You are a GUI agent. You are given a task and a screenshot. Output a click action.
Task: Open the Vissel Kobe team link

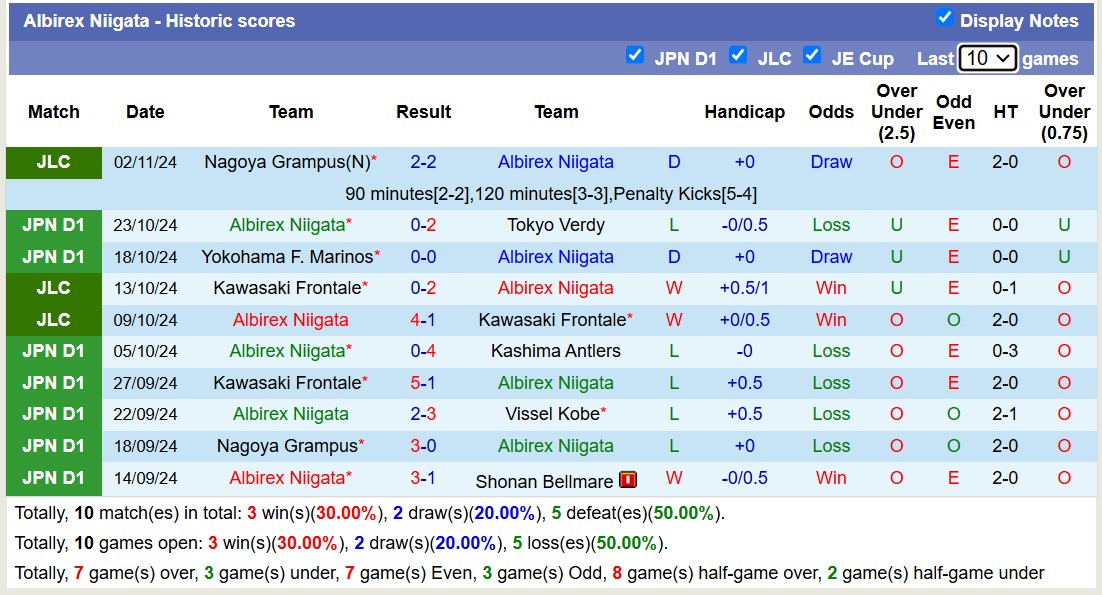[553, 414]
